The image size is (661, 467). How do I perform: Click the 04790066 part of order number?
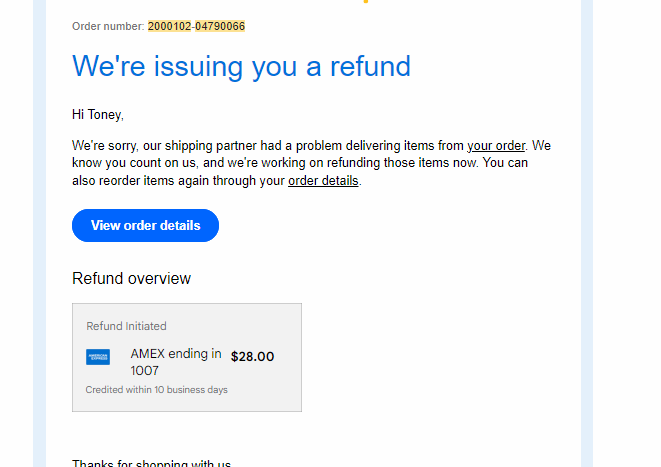tap(220, 26)
